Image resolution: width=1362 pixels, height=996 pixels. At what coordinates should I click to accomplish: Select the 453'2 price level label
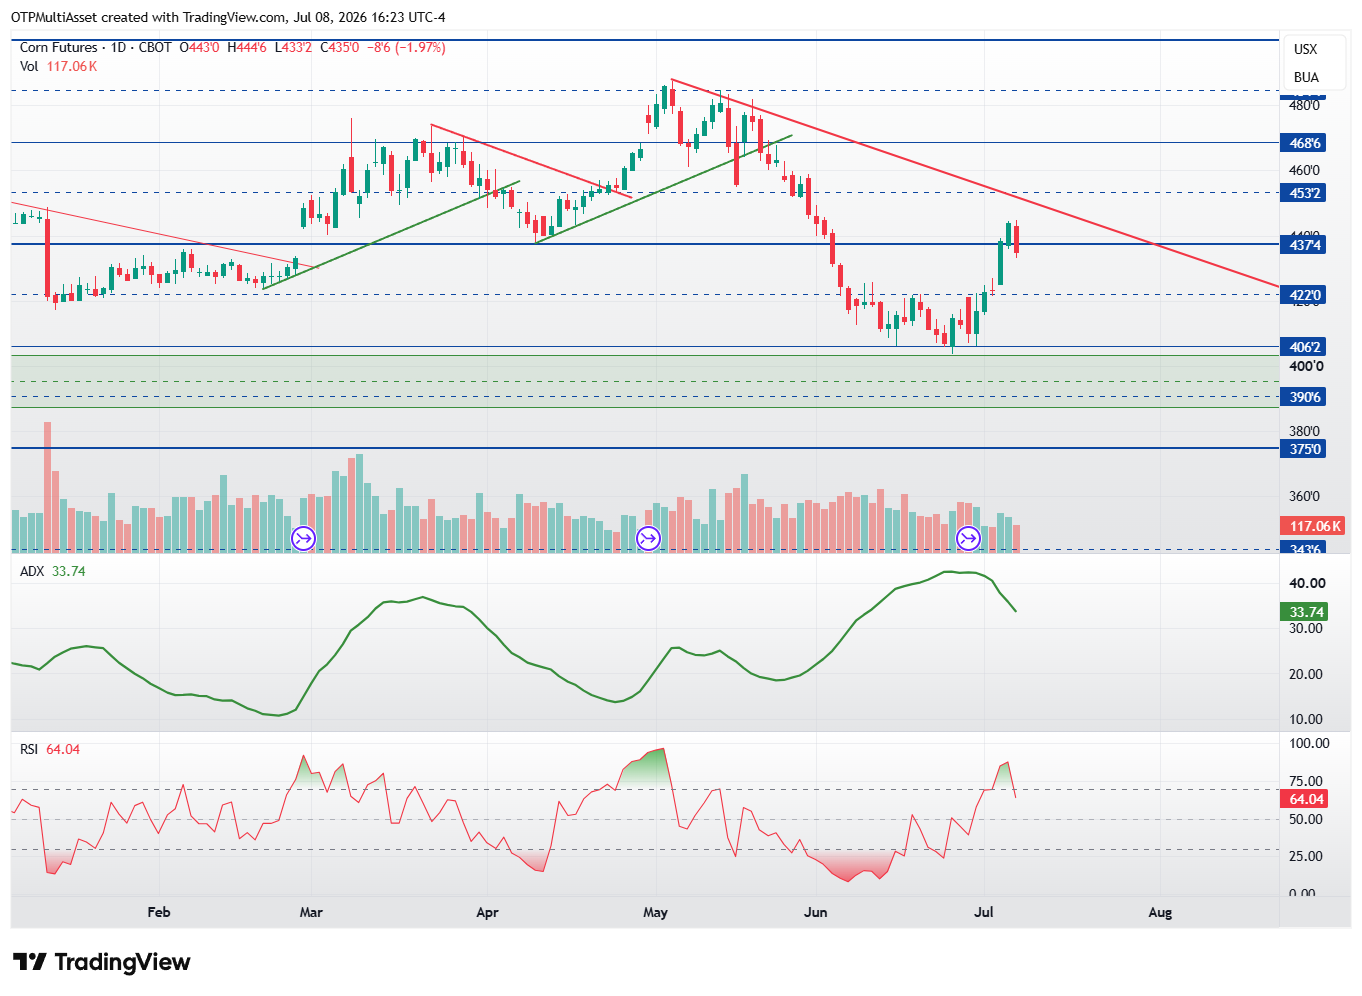click(x=1303, y=193)
